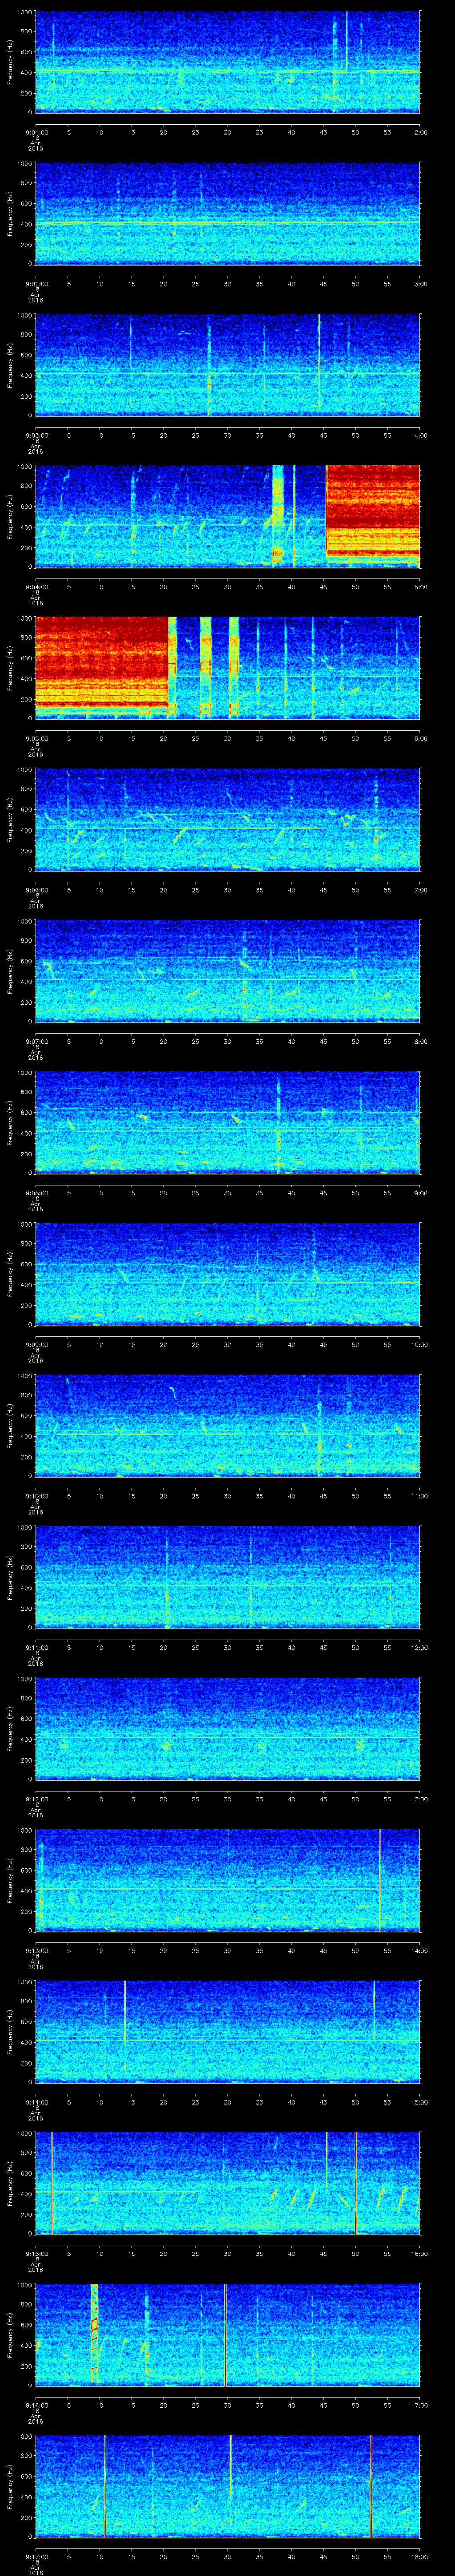
Task: Click the spectrogram panel starting at 9:11:00
Action: pyautogui.click(x=227, y=1577)
